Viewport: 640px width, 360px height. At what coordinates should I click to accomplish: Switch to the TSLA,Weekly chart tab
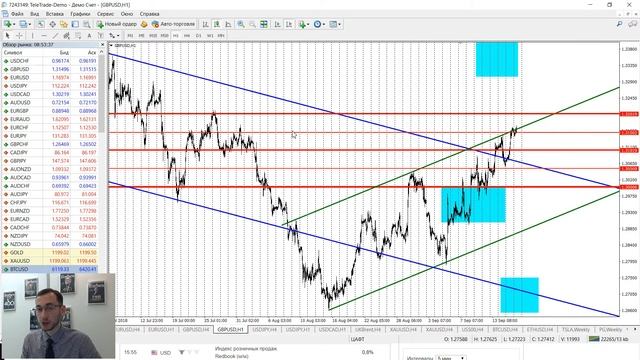[576, 329]
